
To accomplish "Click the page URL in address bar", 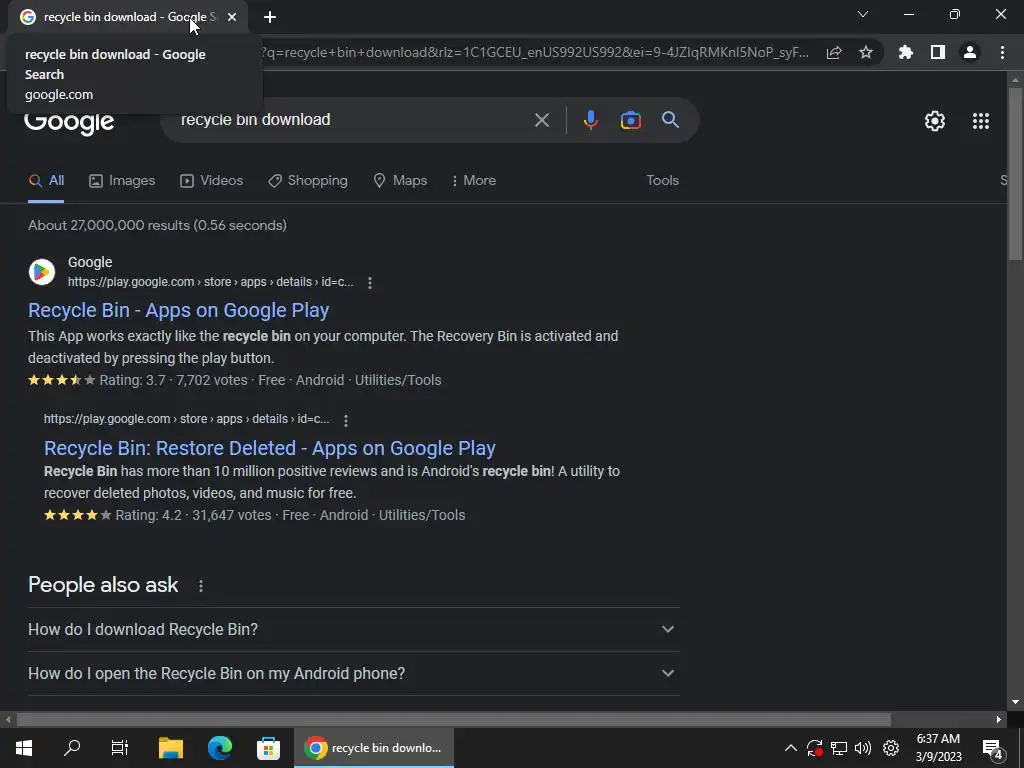I will 534,53.
